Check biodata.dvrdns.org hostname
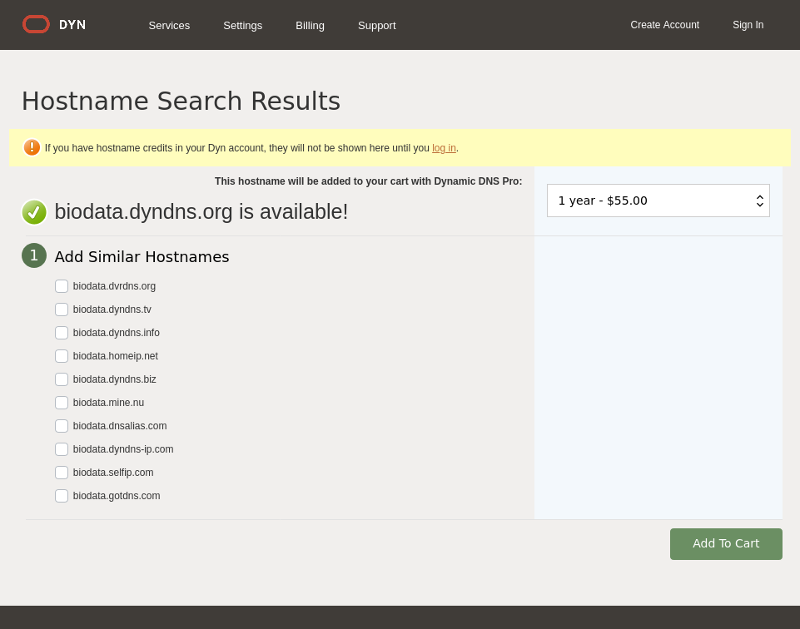This screenshot has width=800, height=629. coord(61,286)
